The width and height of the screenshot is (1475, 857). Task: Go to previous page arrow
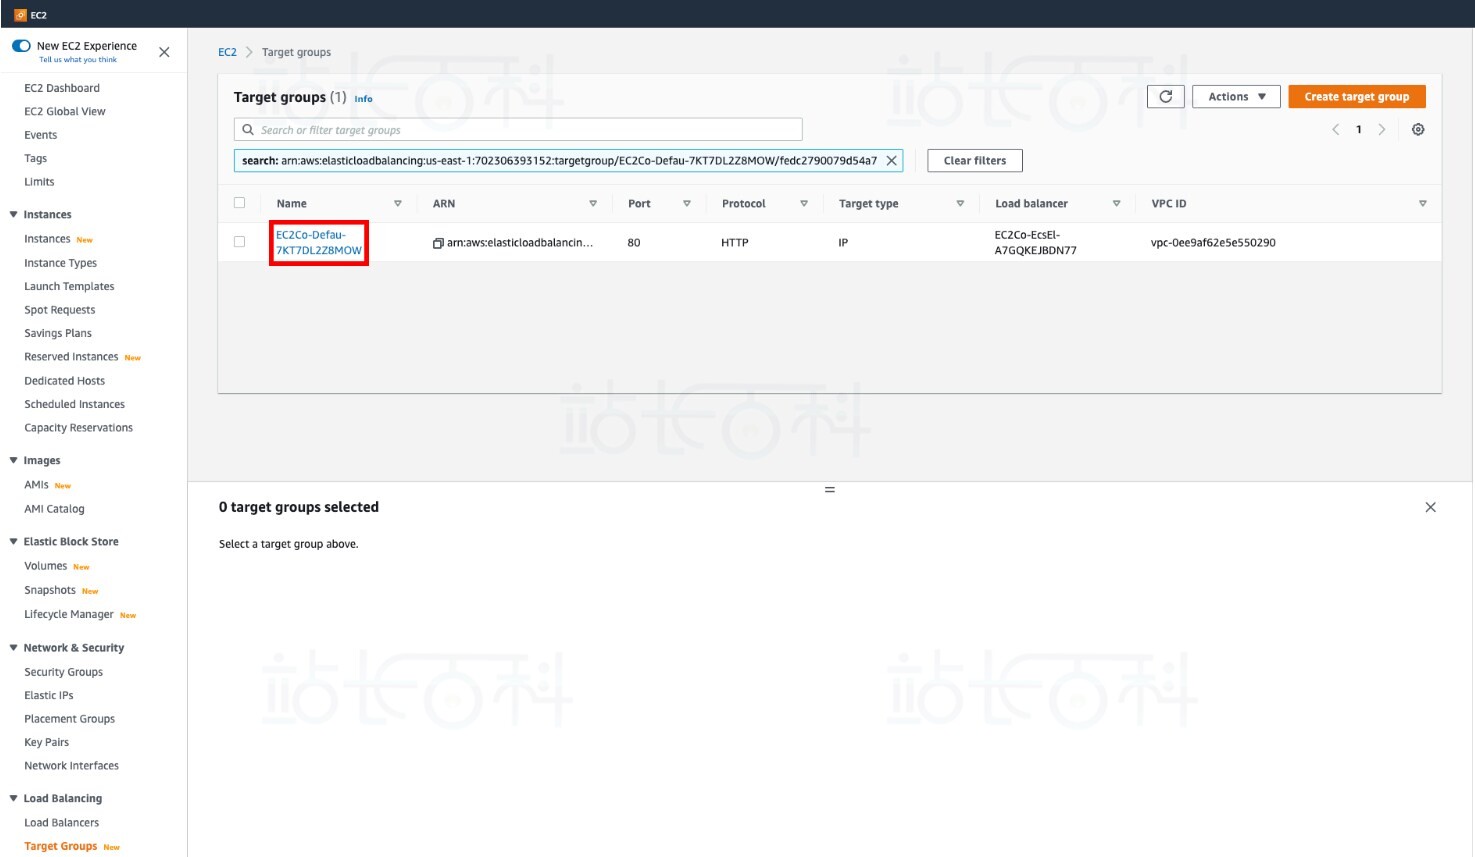(x=1335, y=130)
